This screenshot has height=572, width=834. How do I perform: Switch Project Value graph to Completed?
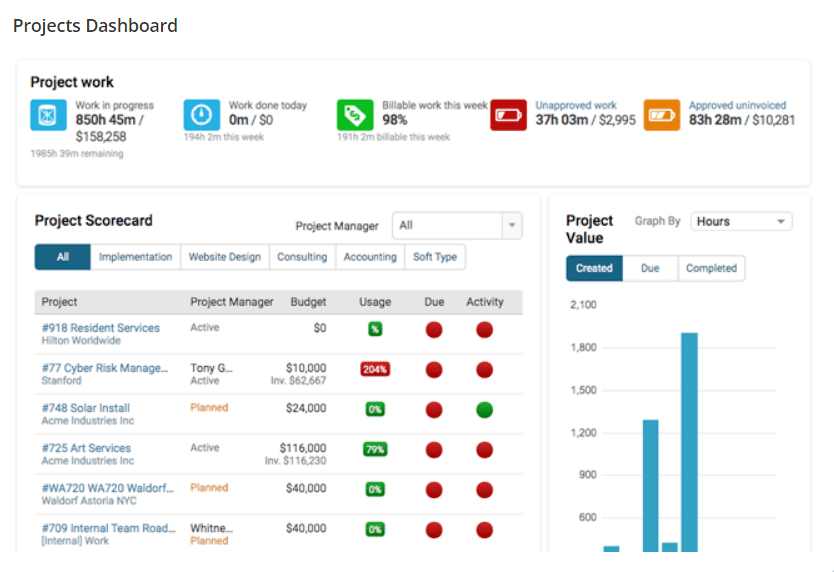pos(711,268)
